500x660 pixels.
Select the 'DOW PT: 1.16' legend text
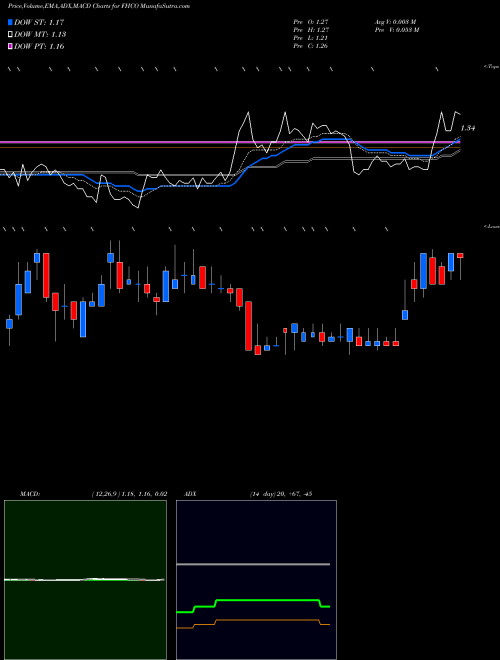39,46
